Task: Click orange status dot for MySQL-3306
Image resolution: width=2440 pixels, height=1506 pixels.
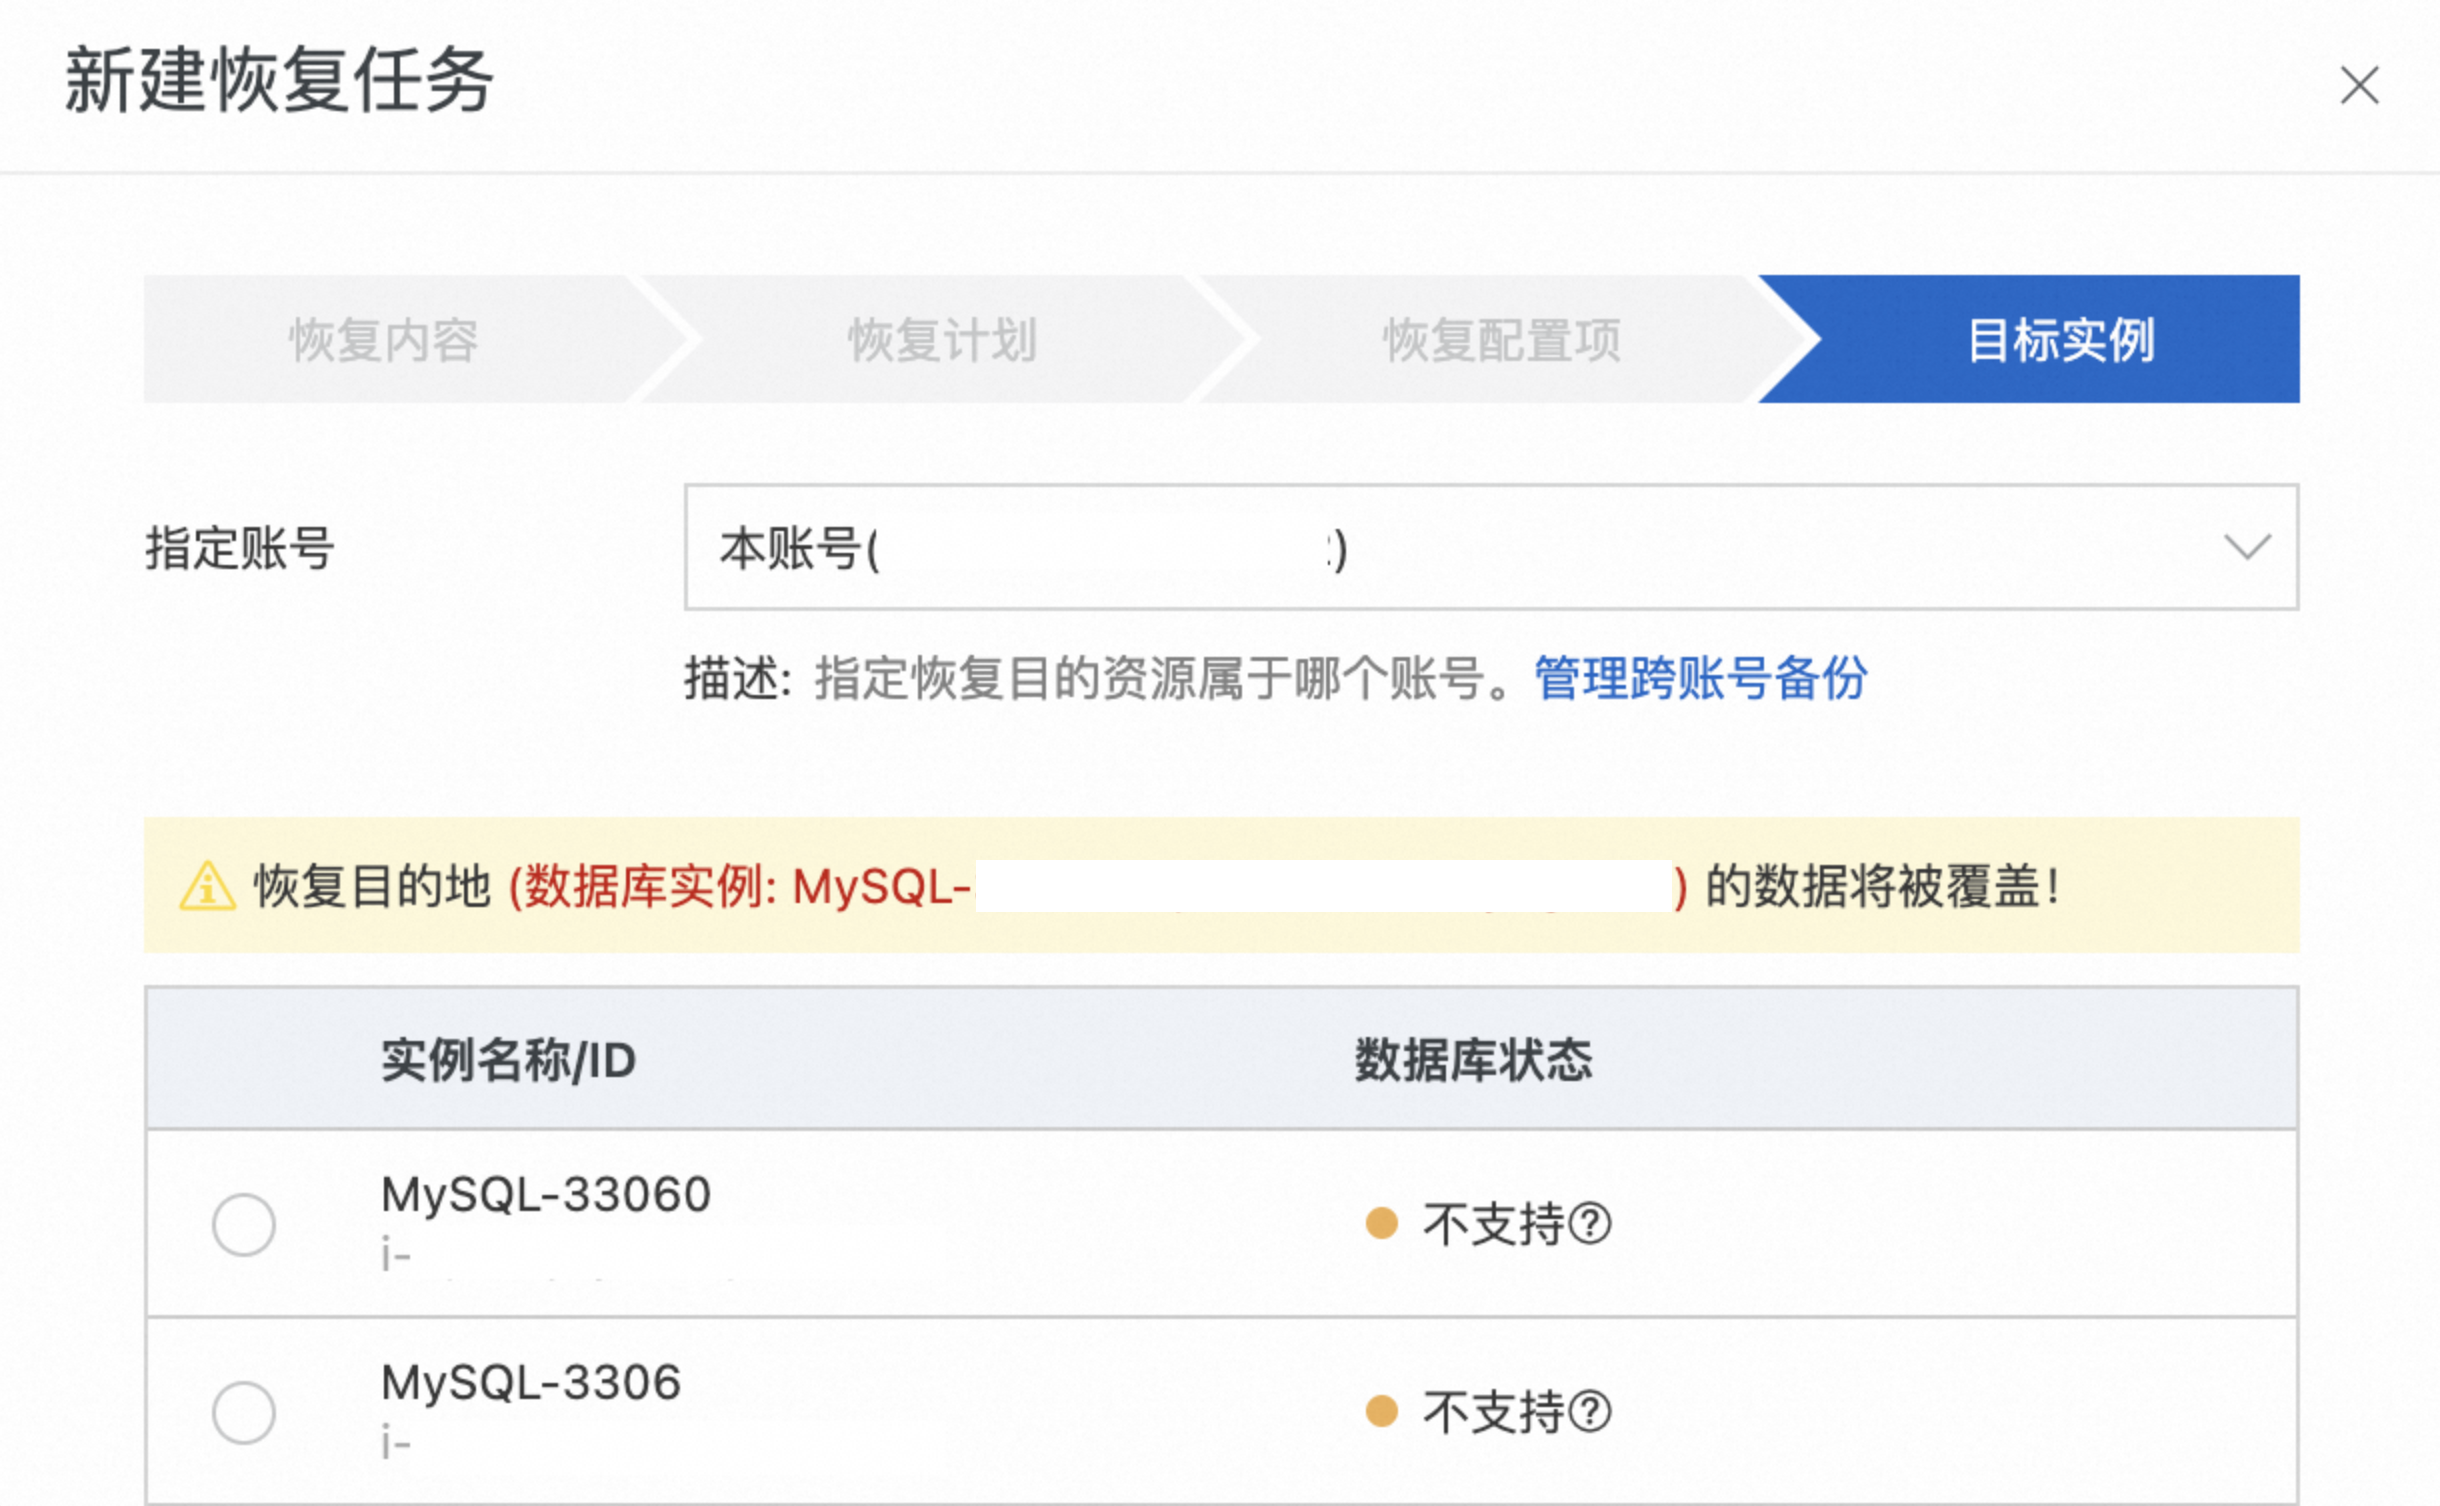Action: (x=1381, y=1410)
